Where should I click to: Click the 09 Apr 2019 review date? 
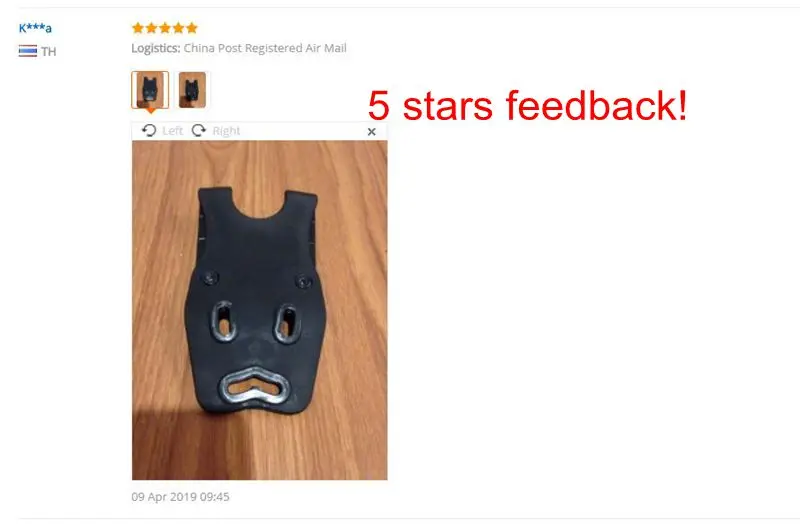tap(180, 496)
